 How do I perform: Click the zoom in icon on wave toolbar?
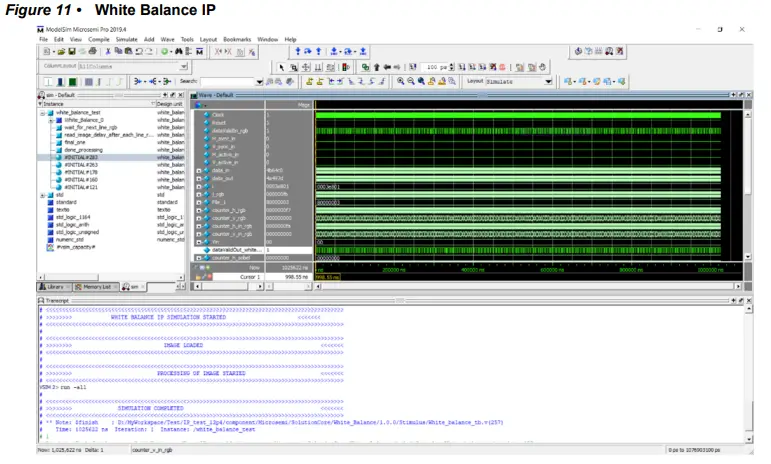[x=400, y=81]
